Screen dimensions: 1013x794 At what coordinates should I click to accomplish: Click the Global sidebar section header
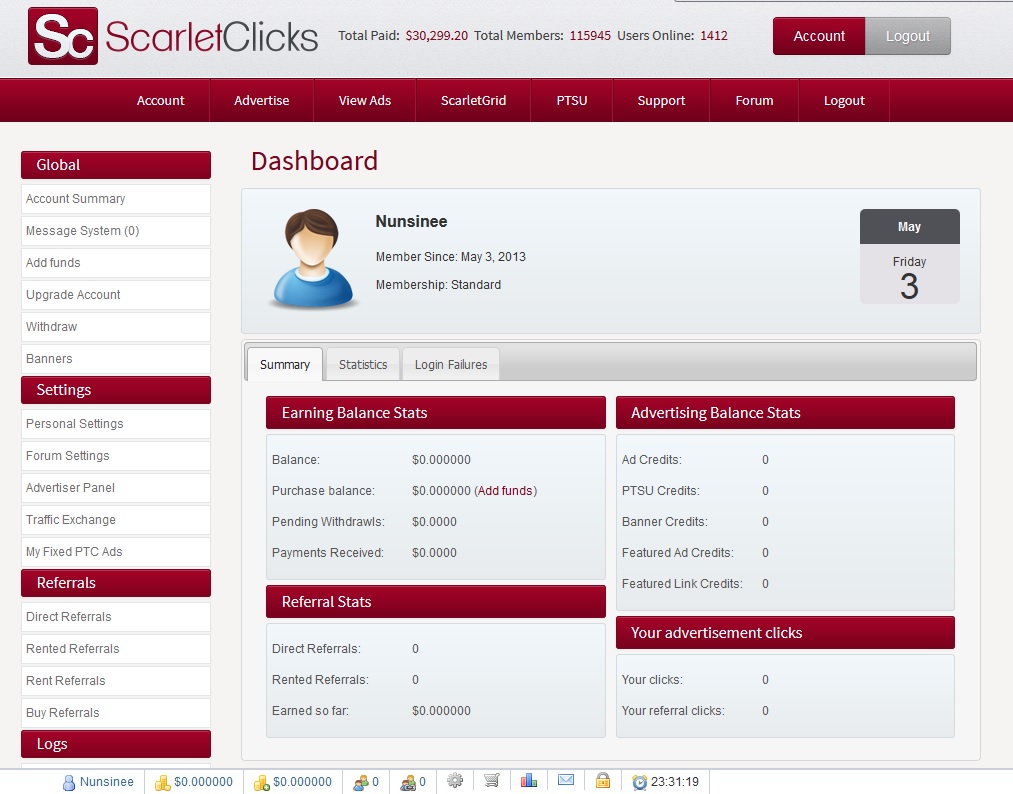[116, 165]
